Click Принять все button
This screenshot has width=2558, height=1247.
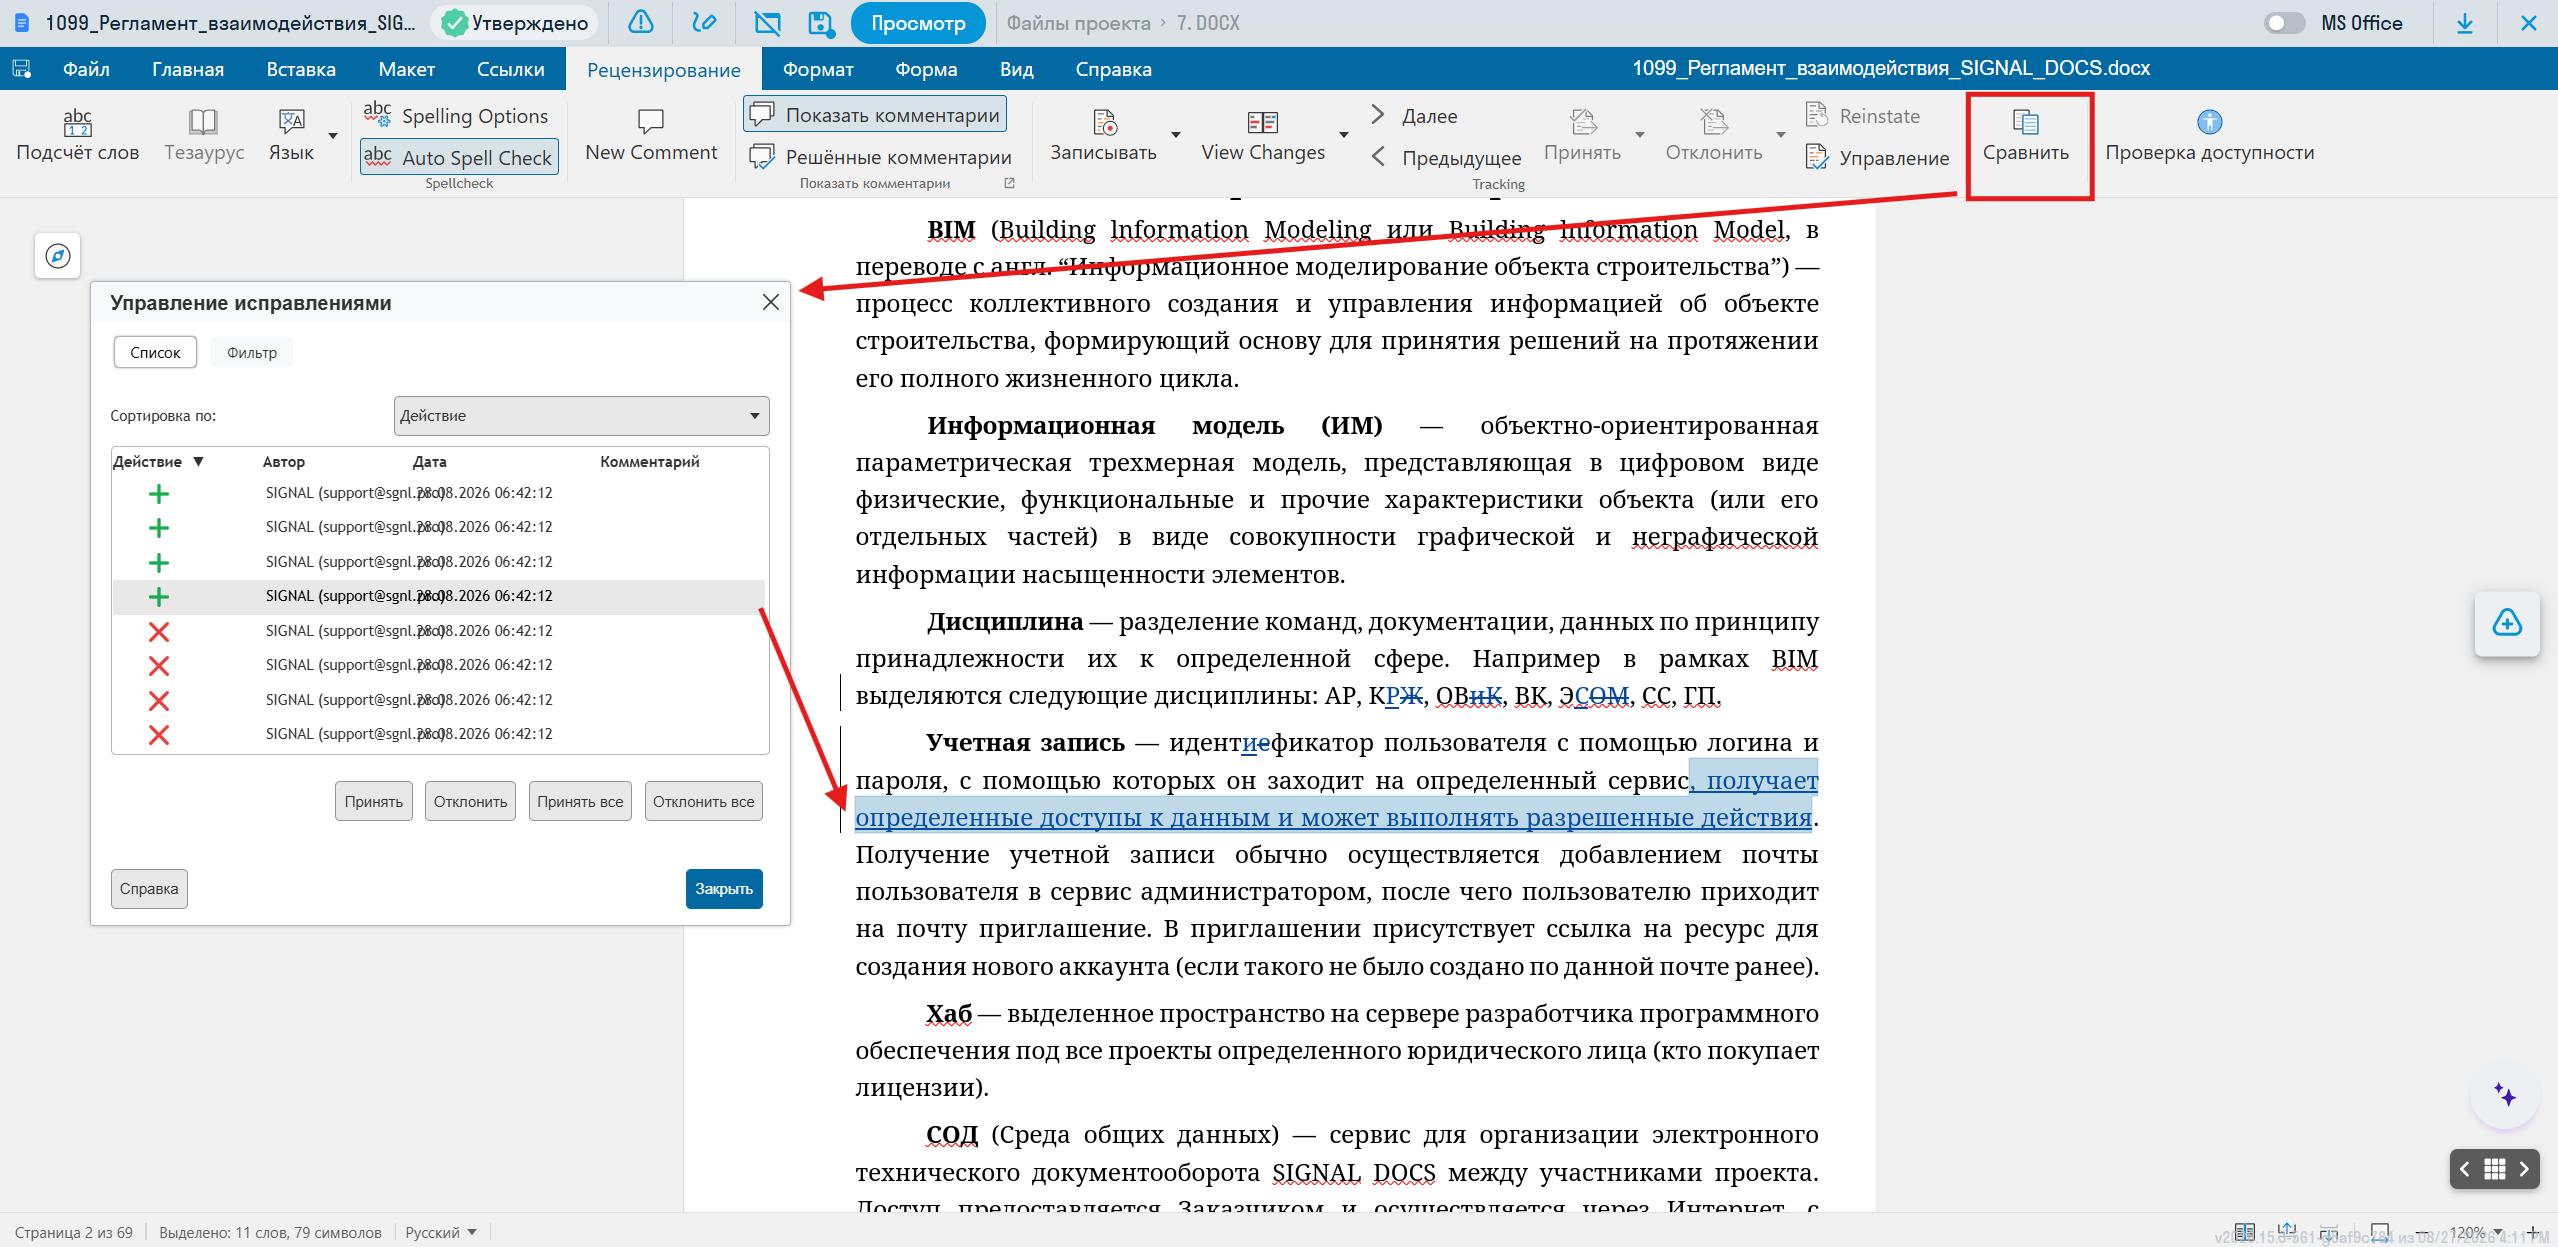tap(580, 801)
